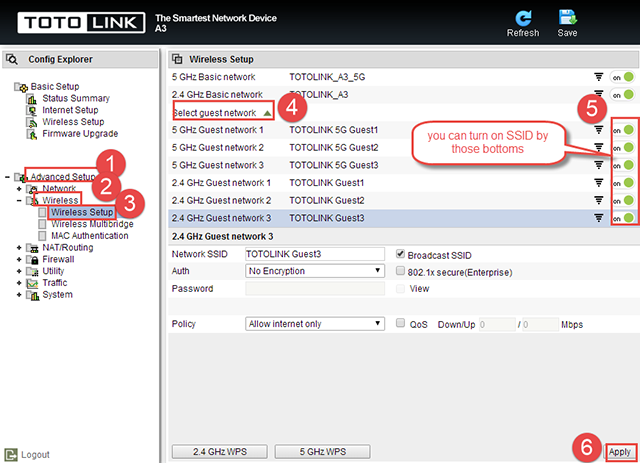This screenshot has width=640, height=463.
Task: Expand the NAT/Routing tree node
Action: [x=19, y=248]
